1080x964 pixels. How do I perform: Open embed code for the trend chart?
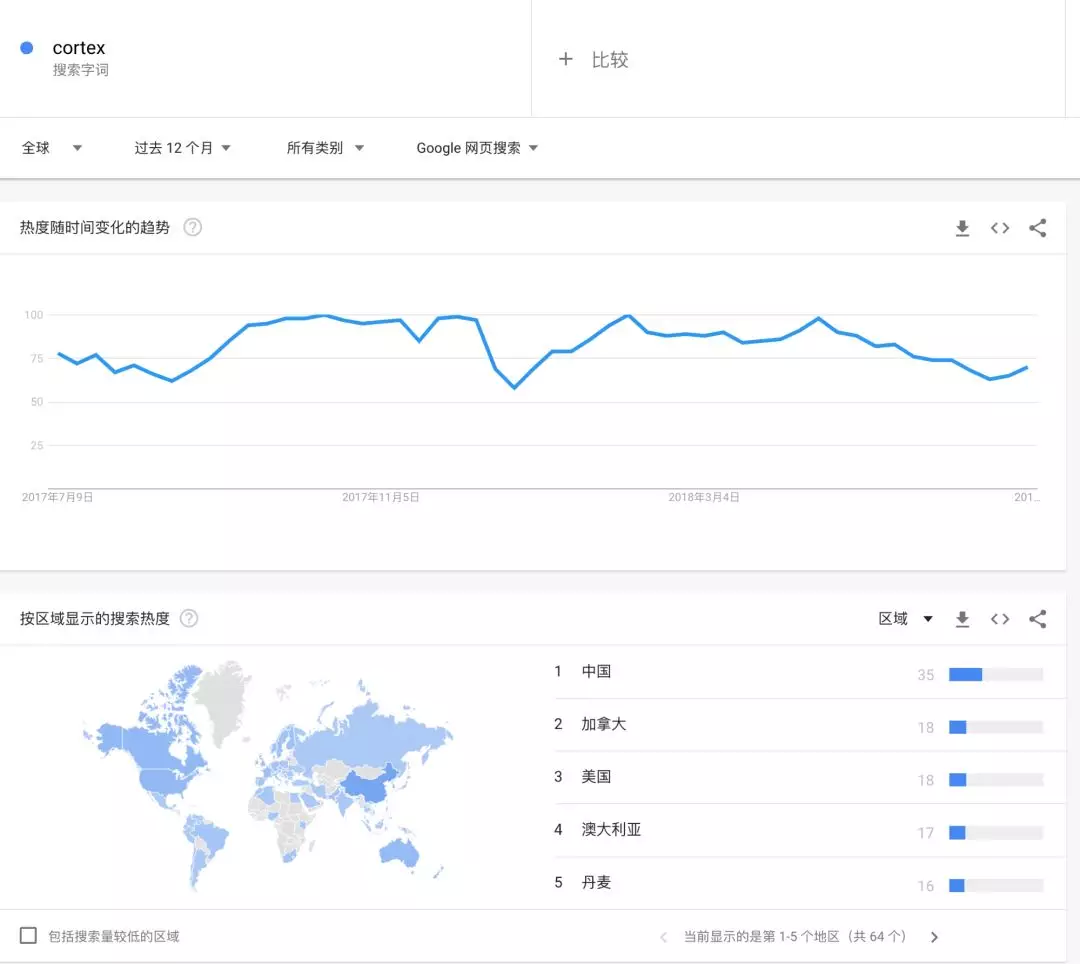(1000, 228)
